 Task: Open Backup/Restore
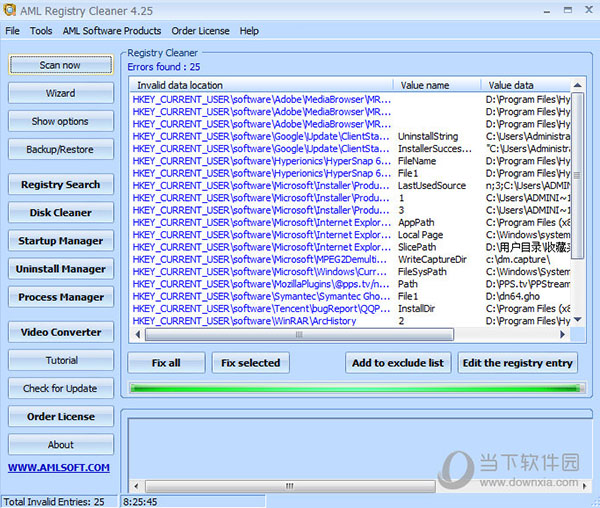pos(61,149)
